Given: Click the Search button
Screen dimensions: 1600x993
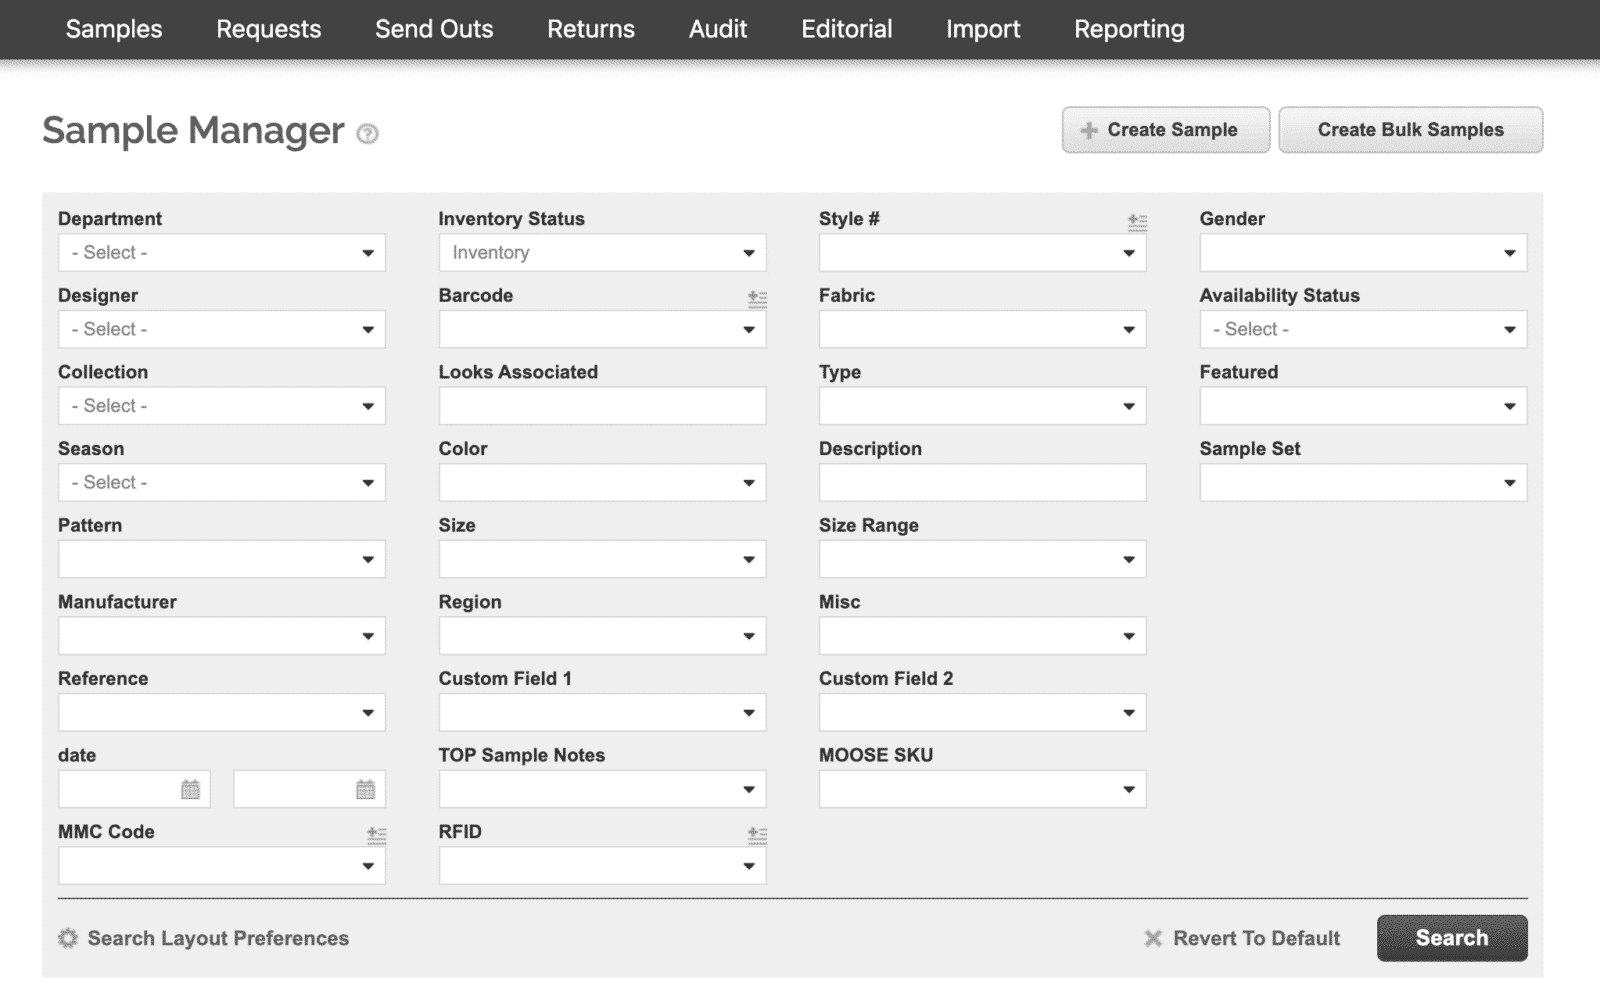Looking at the screenshot, I should [1452, 938].
